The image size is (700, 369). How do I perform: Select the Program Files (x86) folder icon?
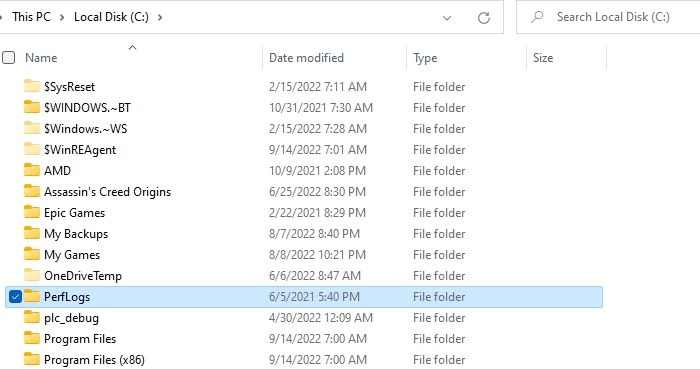tap(32, 359)
